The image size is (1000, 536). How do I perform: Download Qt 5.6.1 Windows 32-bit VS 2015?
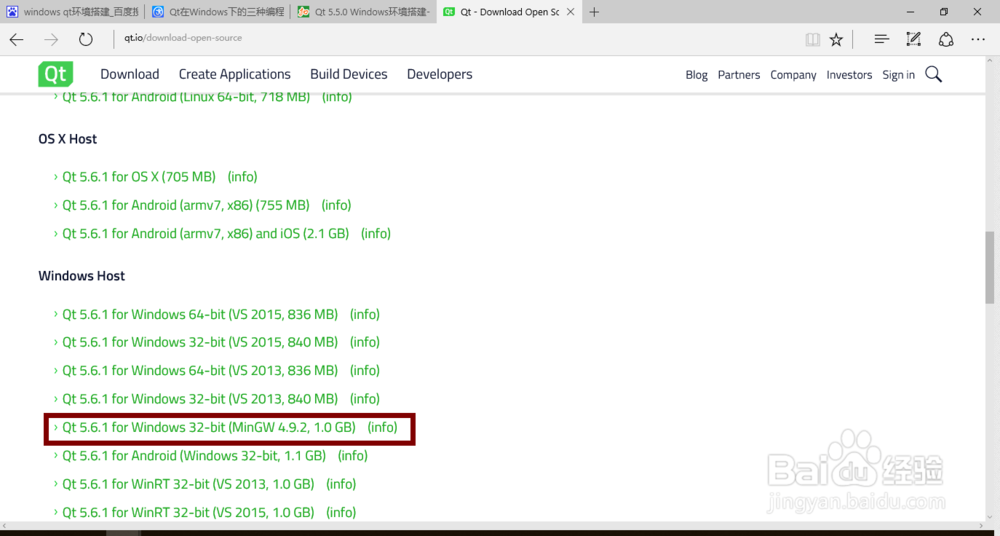(200, 343)
